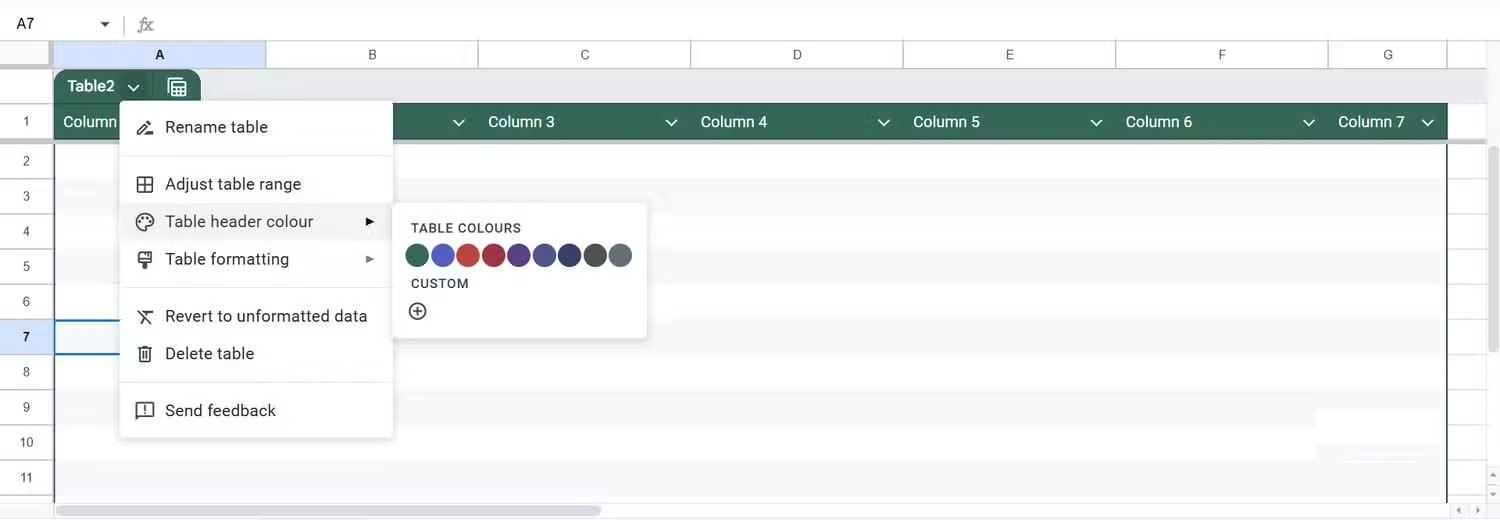This screenshot has width=1500, height=520.
Task: Open Table formatting menu entry
Action: pyautogui.click(x=256, y=260)
